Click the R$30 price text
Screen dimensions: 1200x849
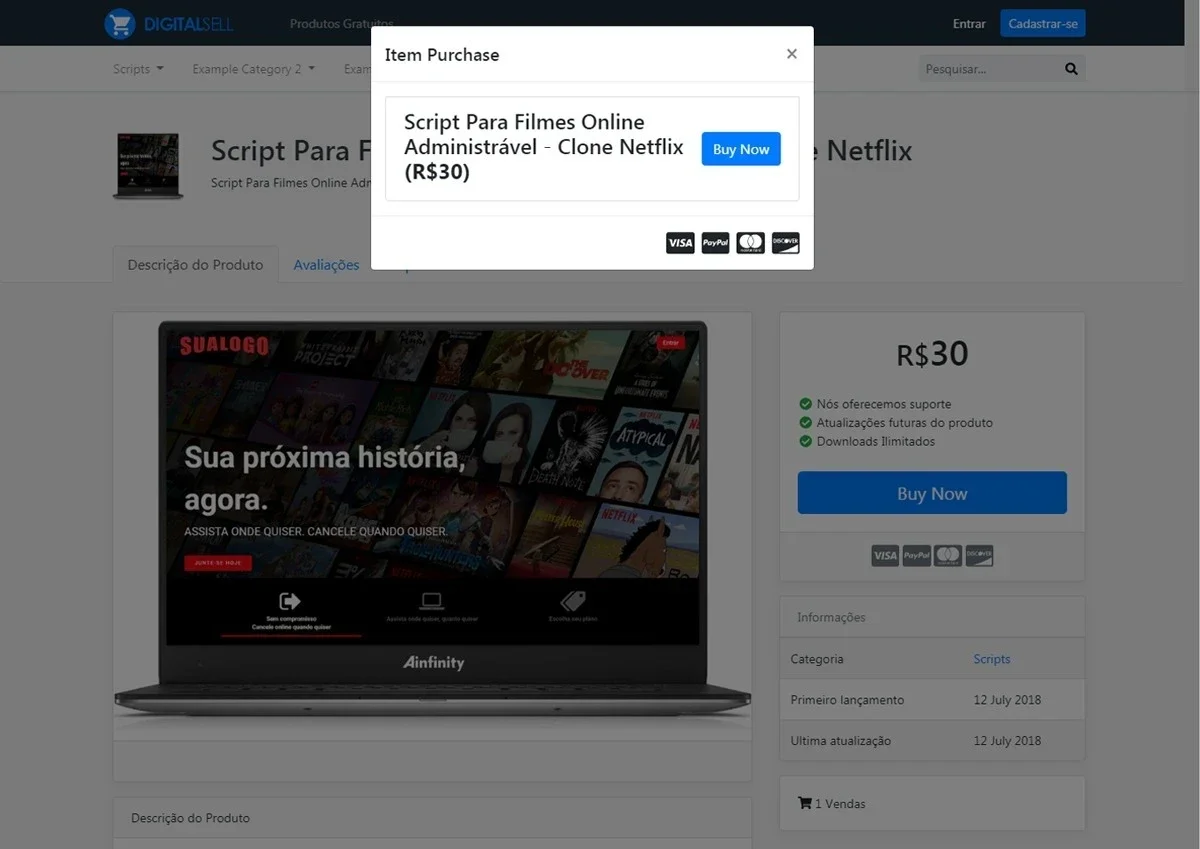coord(932,354)
